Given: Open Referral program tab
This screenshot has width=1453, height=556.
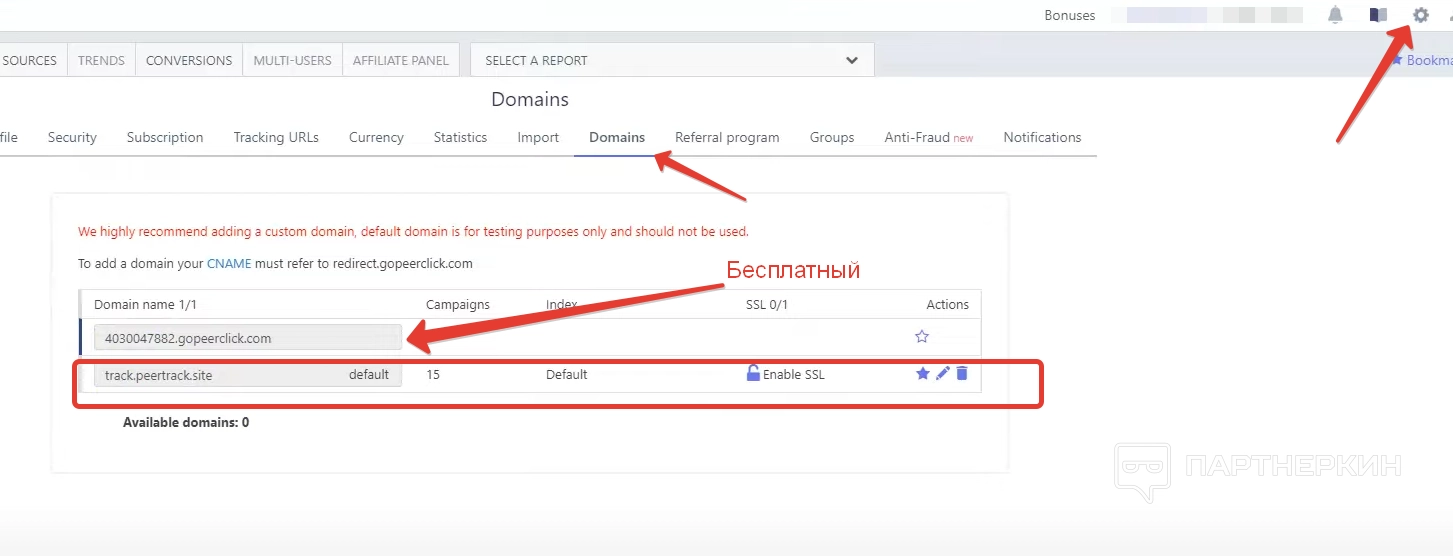Looking at the screenshot, I should tap(727, 138).
